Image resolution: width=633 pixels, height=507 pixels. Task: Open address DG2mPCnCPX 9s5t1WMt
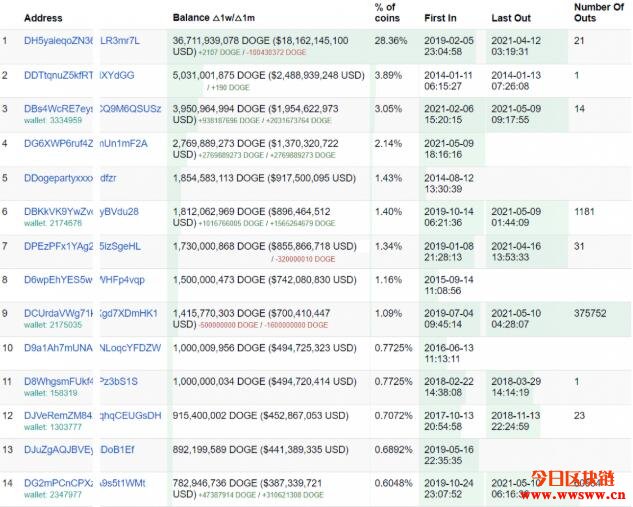84,483
